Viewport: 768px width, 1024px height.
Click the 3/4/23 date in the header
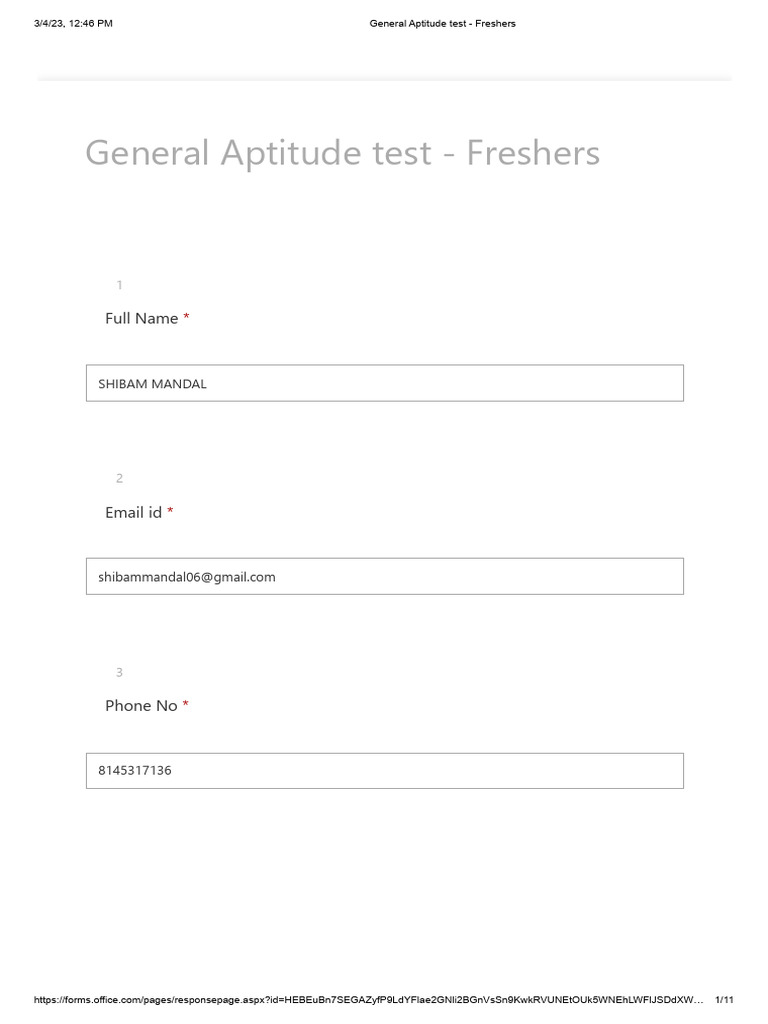50,23
